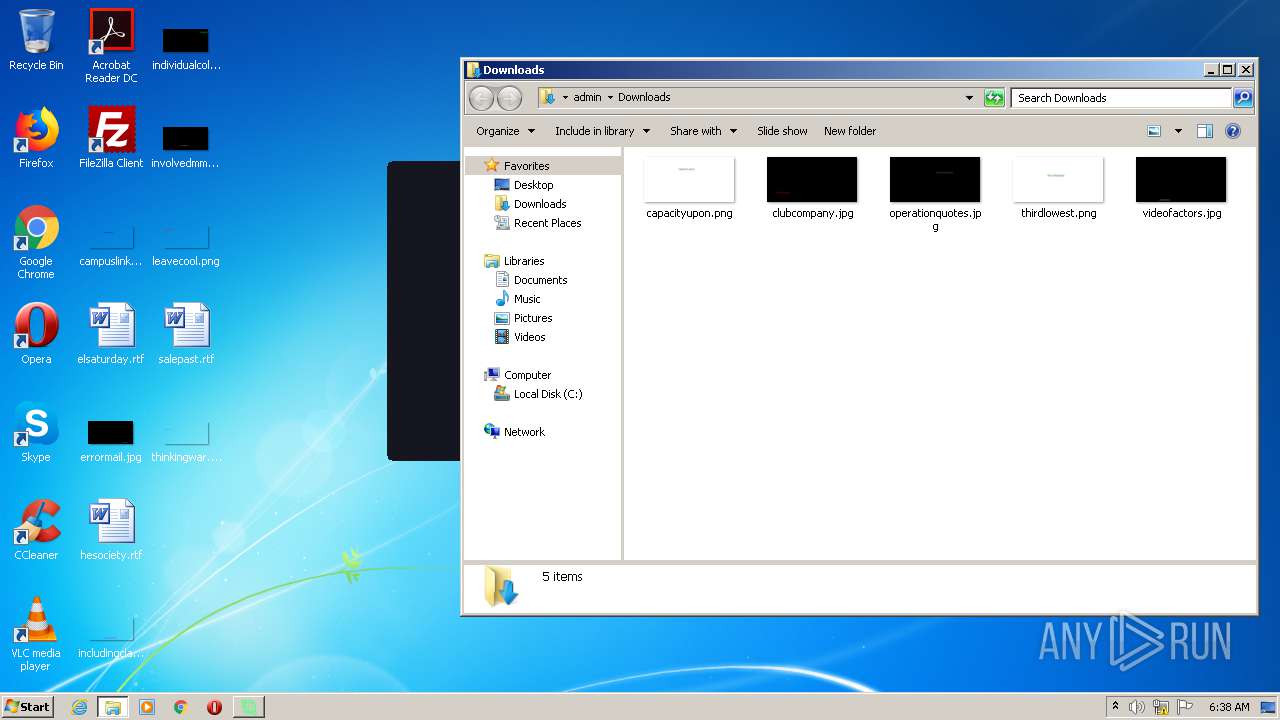Image resolution: width=1280 pixels, height=720 pixels.
Task: Click admin breadcrumb in address bar
Action: coord(587,97)
